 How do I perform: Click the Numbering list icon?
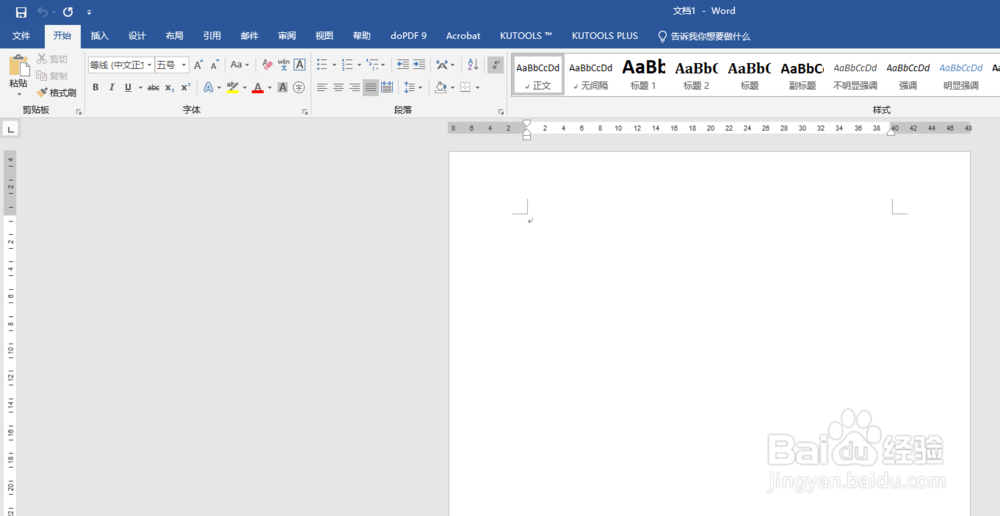point(348,64)
